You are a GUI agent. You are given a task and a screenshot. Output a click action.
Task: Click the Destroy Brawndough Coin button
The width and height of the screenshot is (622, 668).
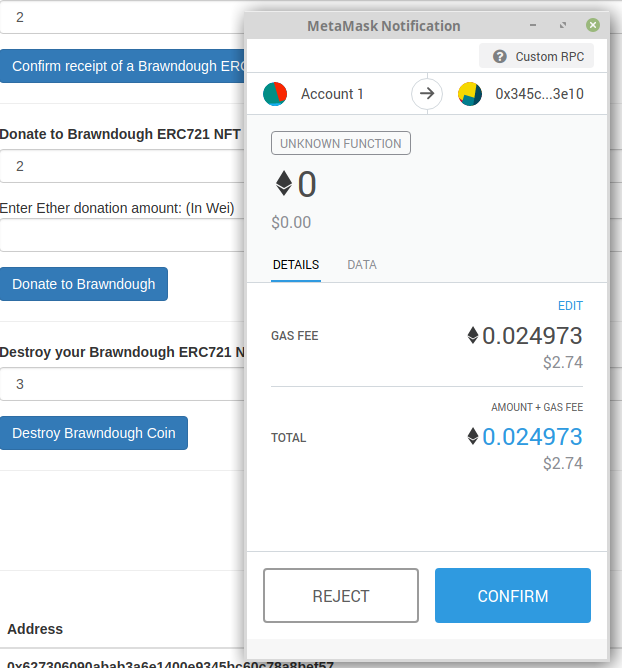pyautogui.click(x=93, y=433)
